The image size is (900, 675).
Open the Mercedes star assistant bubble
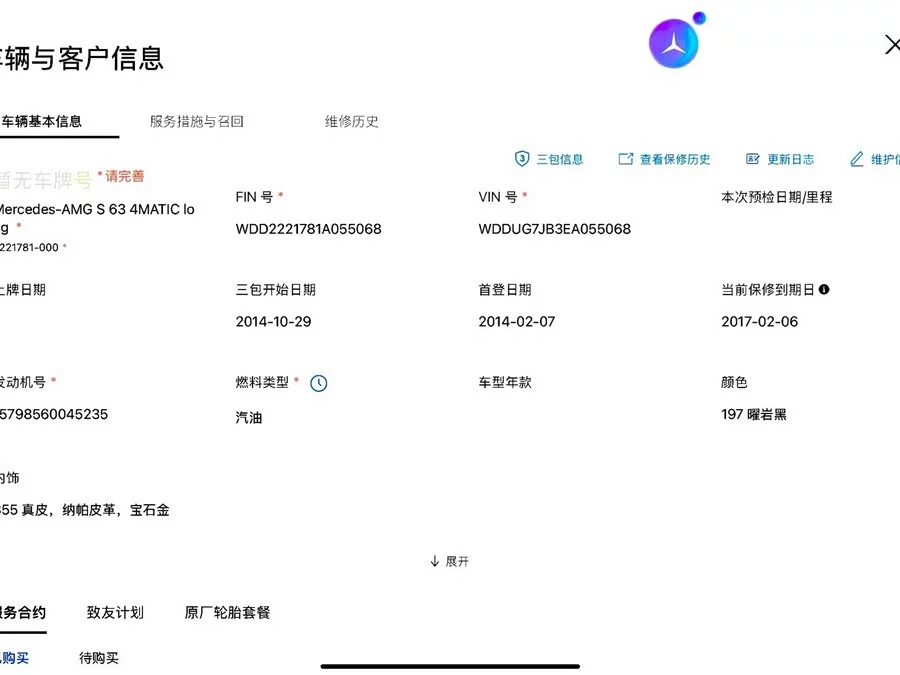pos(674,43)
